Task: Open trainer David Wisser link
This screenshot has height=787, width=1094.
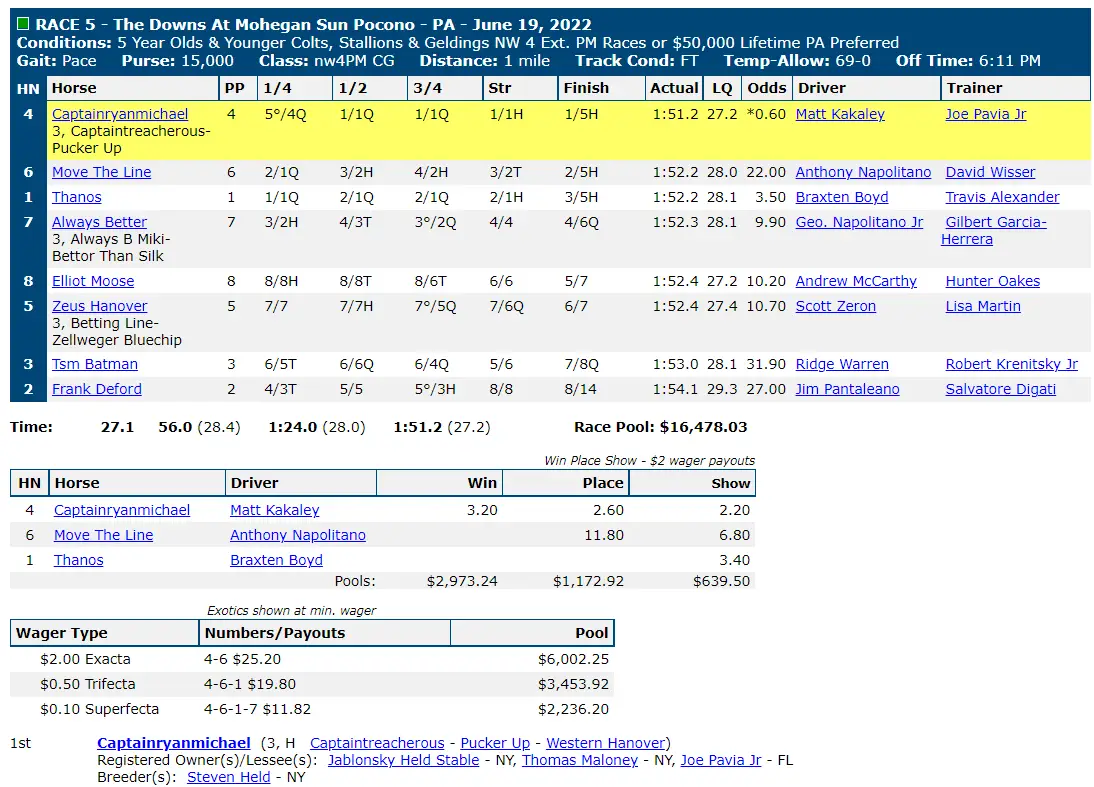Action: click(990, 172)
